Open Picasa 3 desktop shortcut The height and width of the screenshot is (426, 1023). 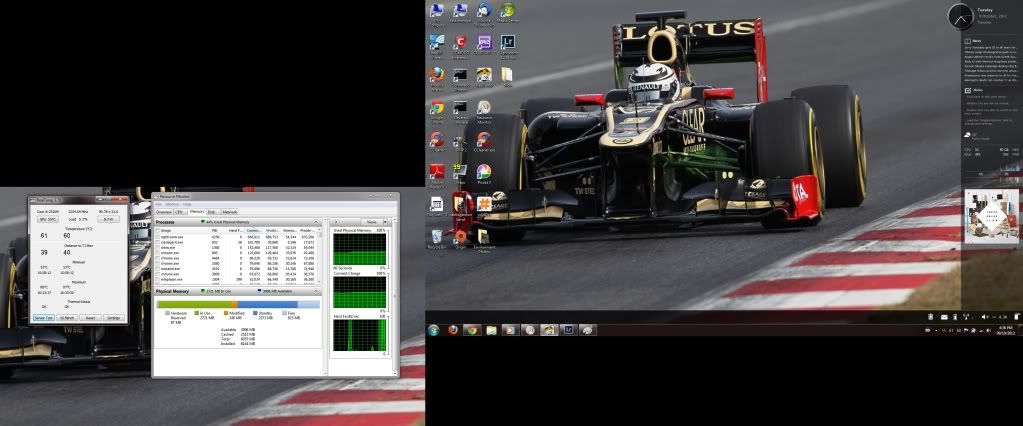(x=483, y=172)
